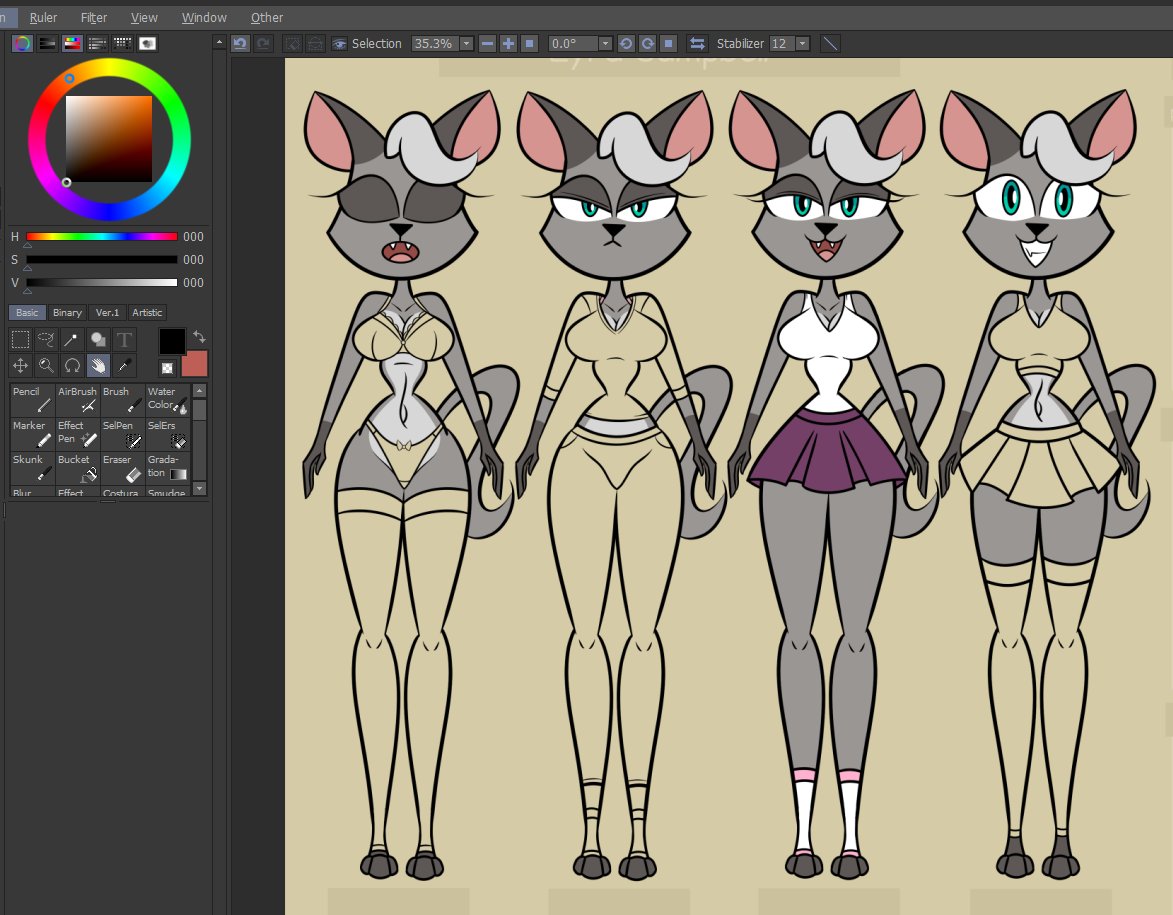Screen dimensions: 1173x915
Task: Open the Stabilizer value 12 dropdown
Action: pos(803,43)
